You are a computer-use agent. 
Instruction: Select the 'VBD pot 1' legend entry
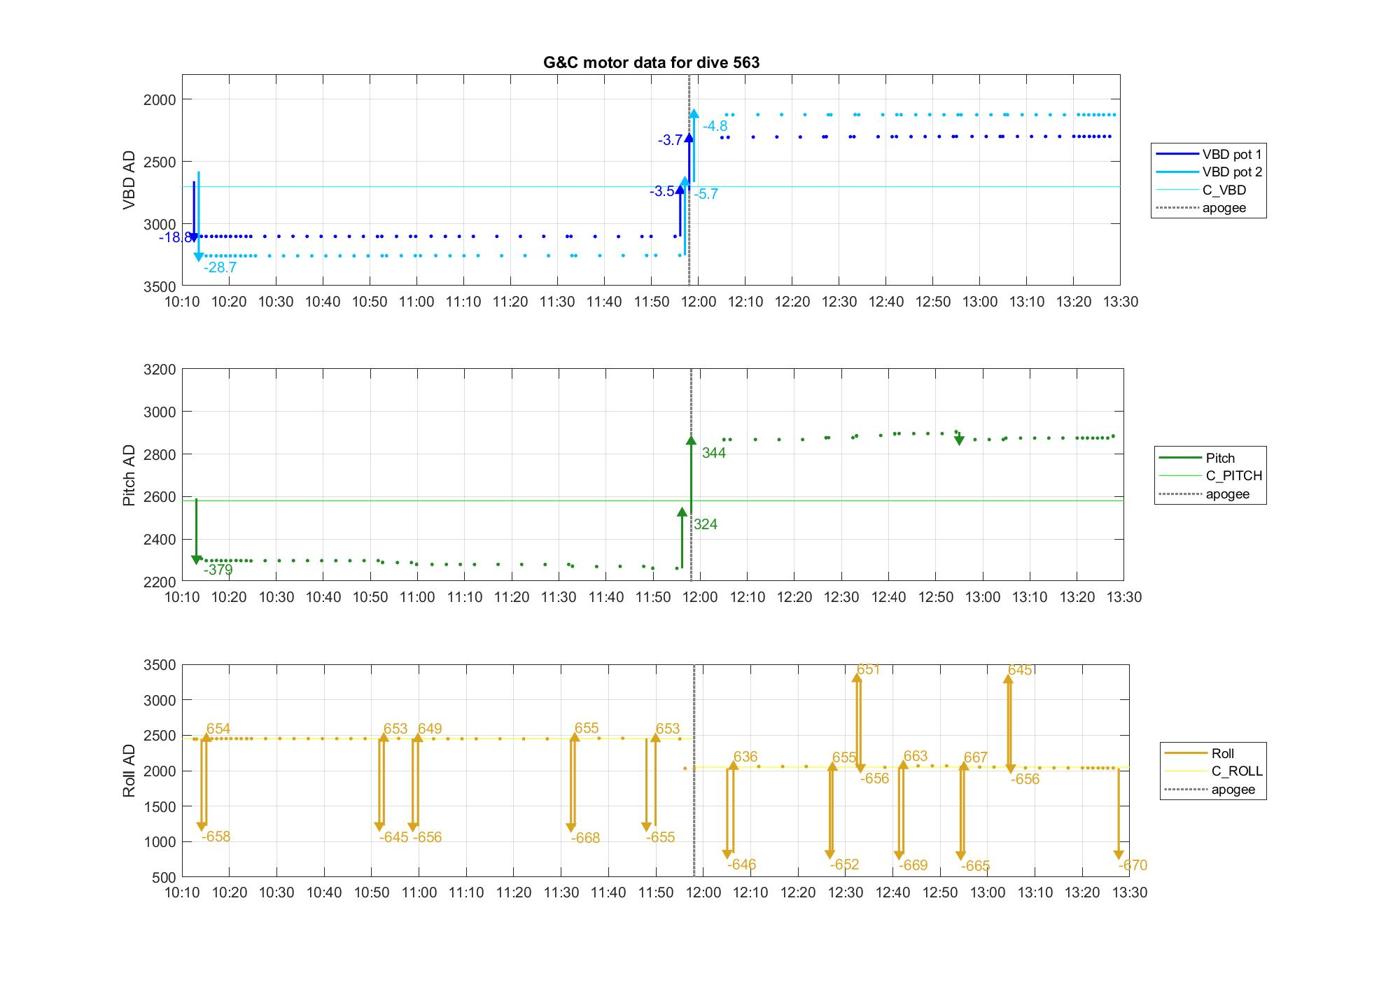1208,154
